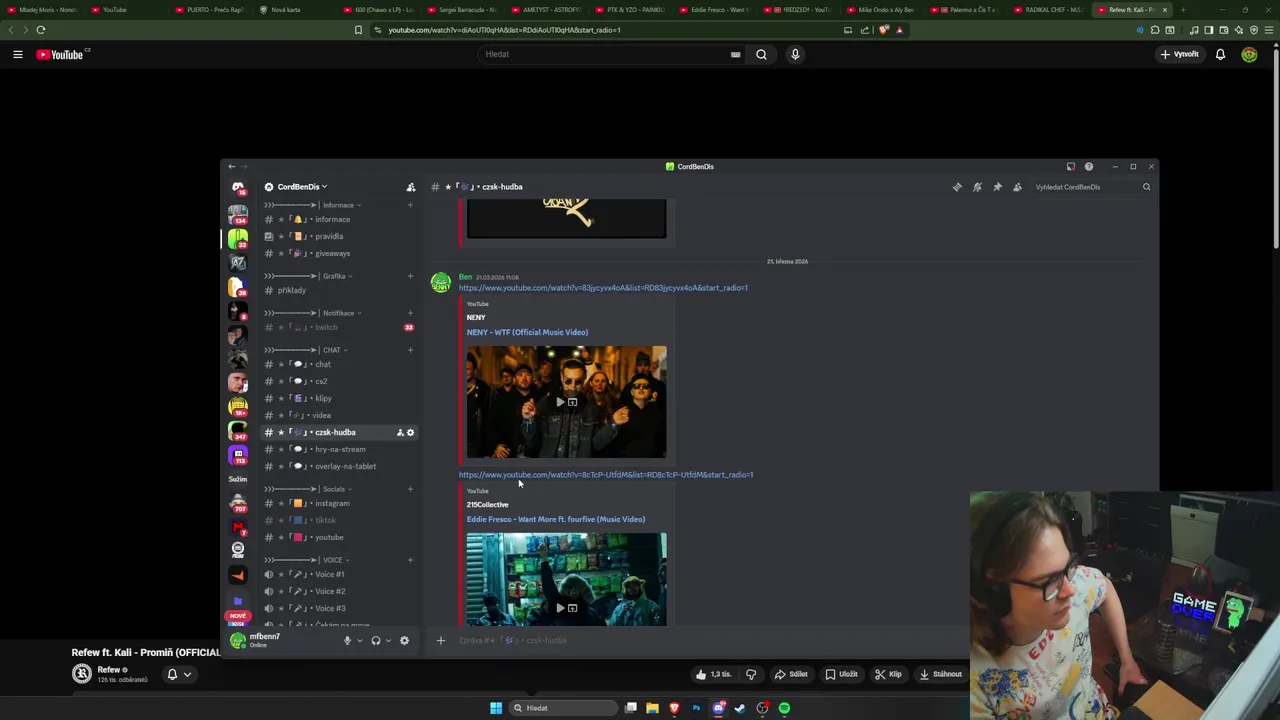Deafen headphones in Discord user panel
1280x720 pixels.
click(376, 641)
